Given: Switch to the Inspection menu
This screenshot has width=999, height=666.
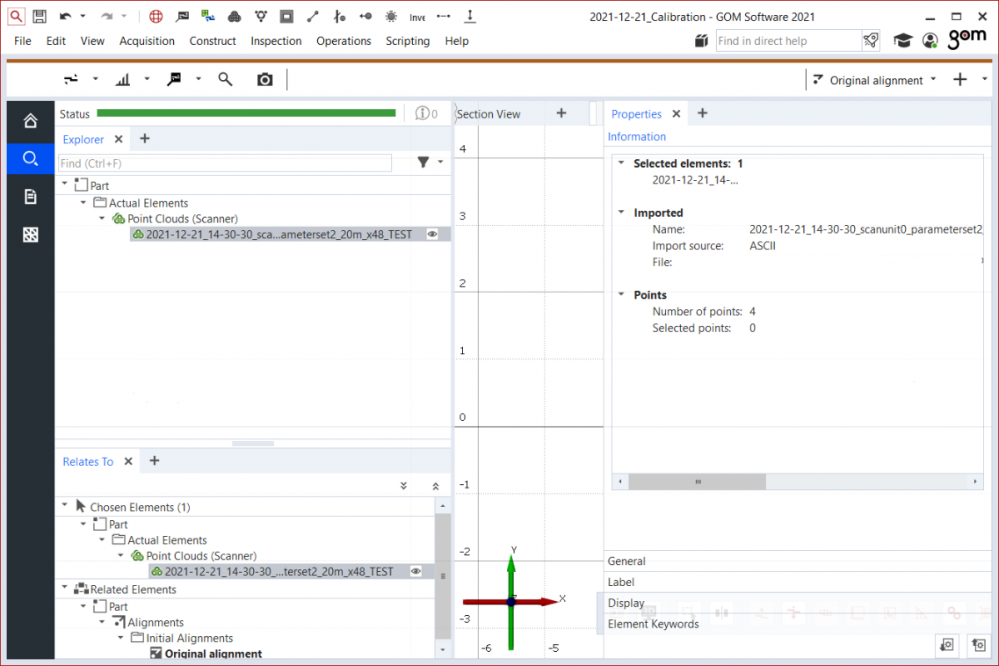Looking at the screenshot, I should click(x=276, y=41).
